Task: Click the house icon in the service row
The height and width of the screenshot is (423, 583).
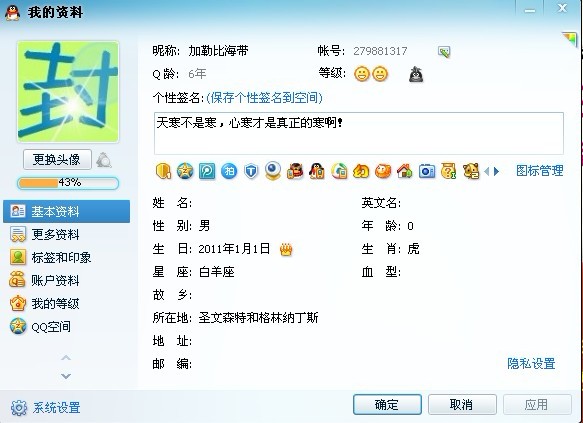Action: 405,171
